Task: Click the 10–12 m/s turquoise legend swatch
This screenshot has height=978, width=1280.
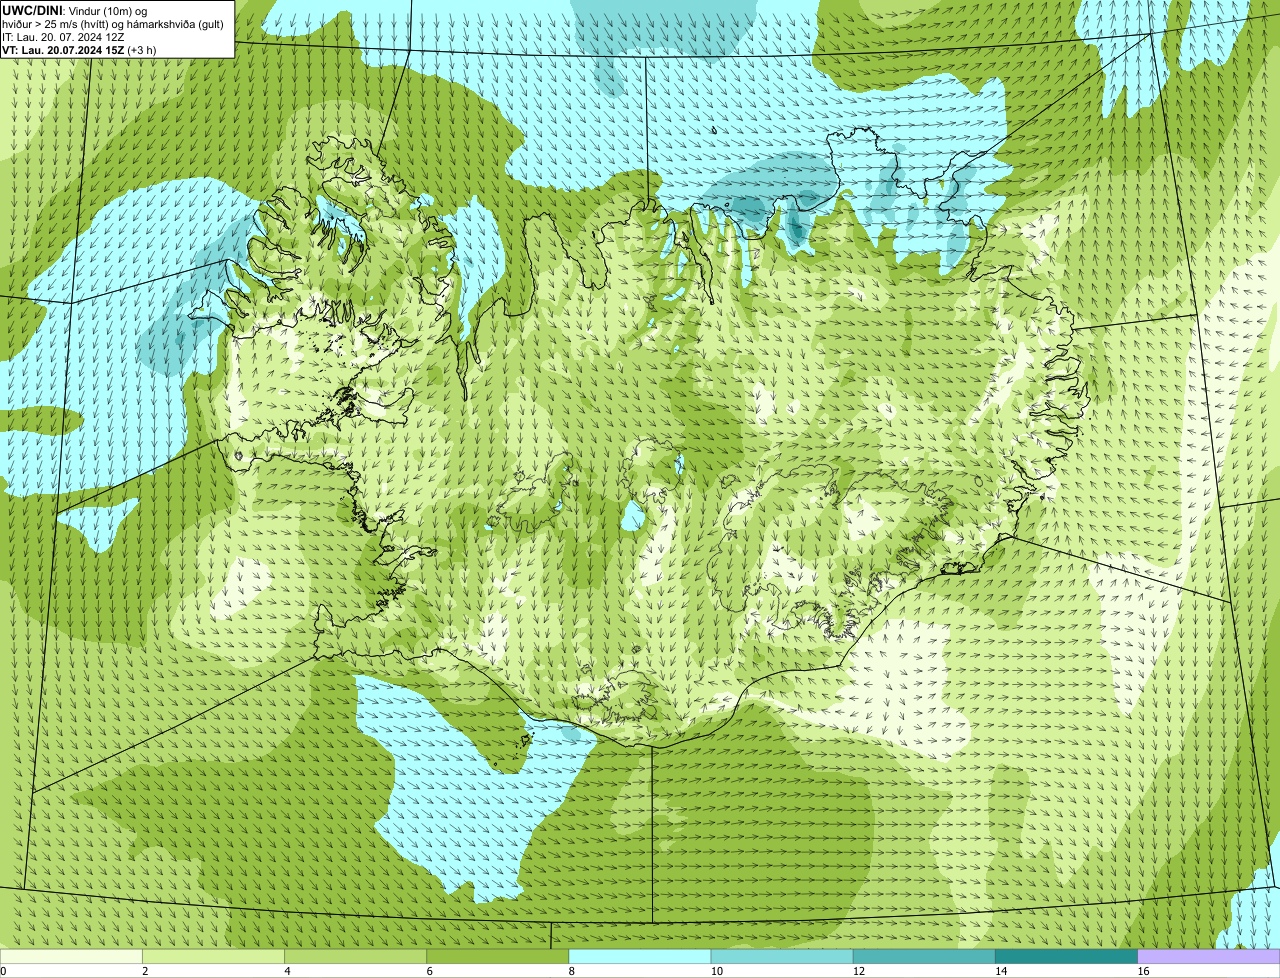Action: click(x=782, y=956)
